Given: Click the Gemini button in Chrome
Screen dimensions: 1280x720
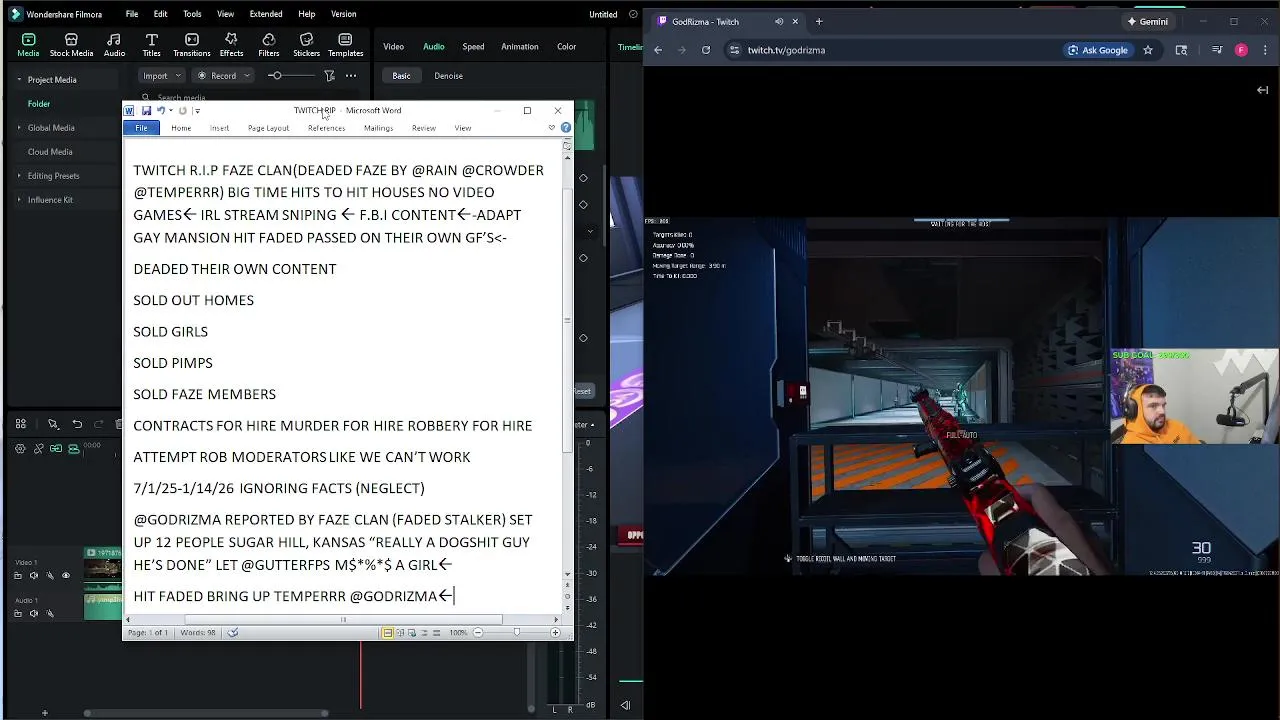Looking at the screenshot, I should click(1146, 21).
